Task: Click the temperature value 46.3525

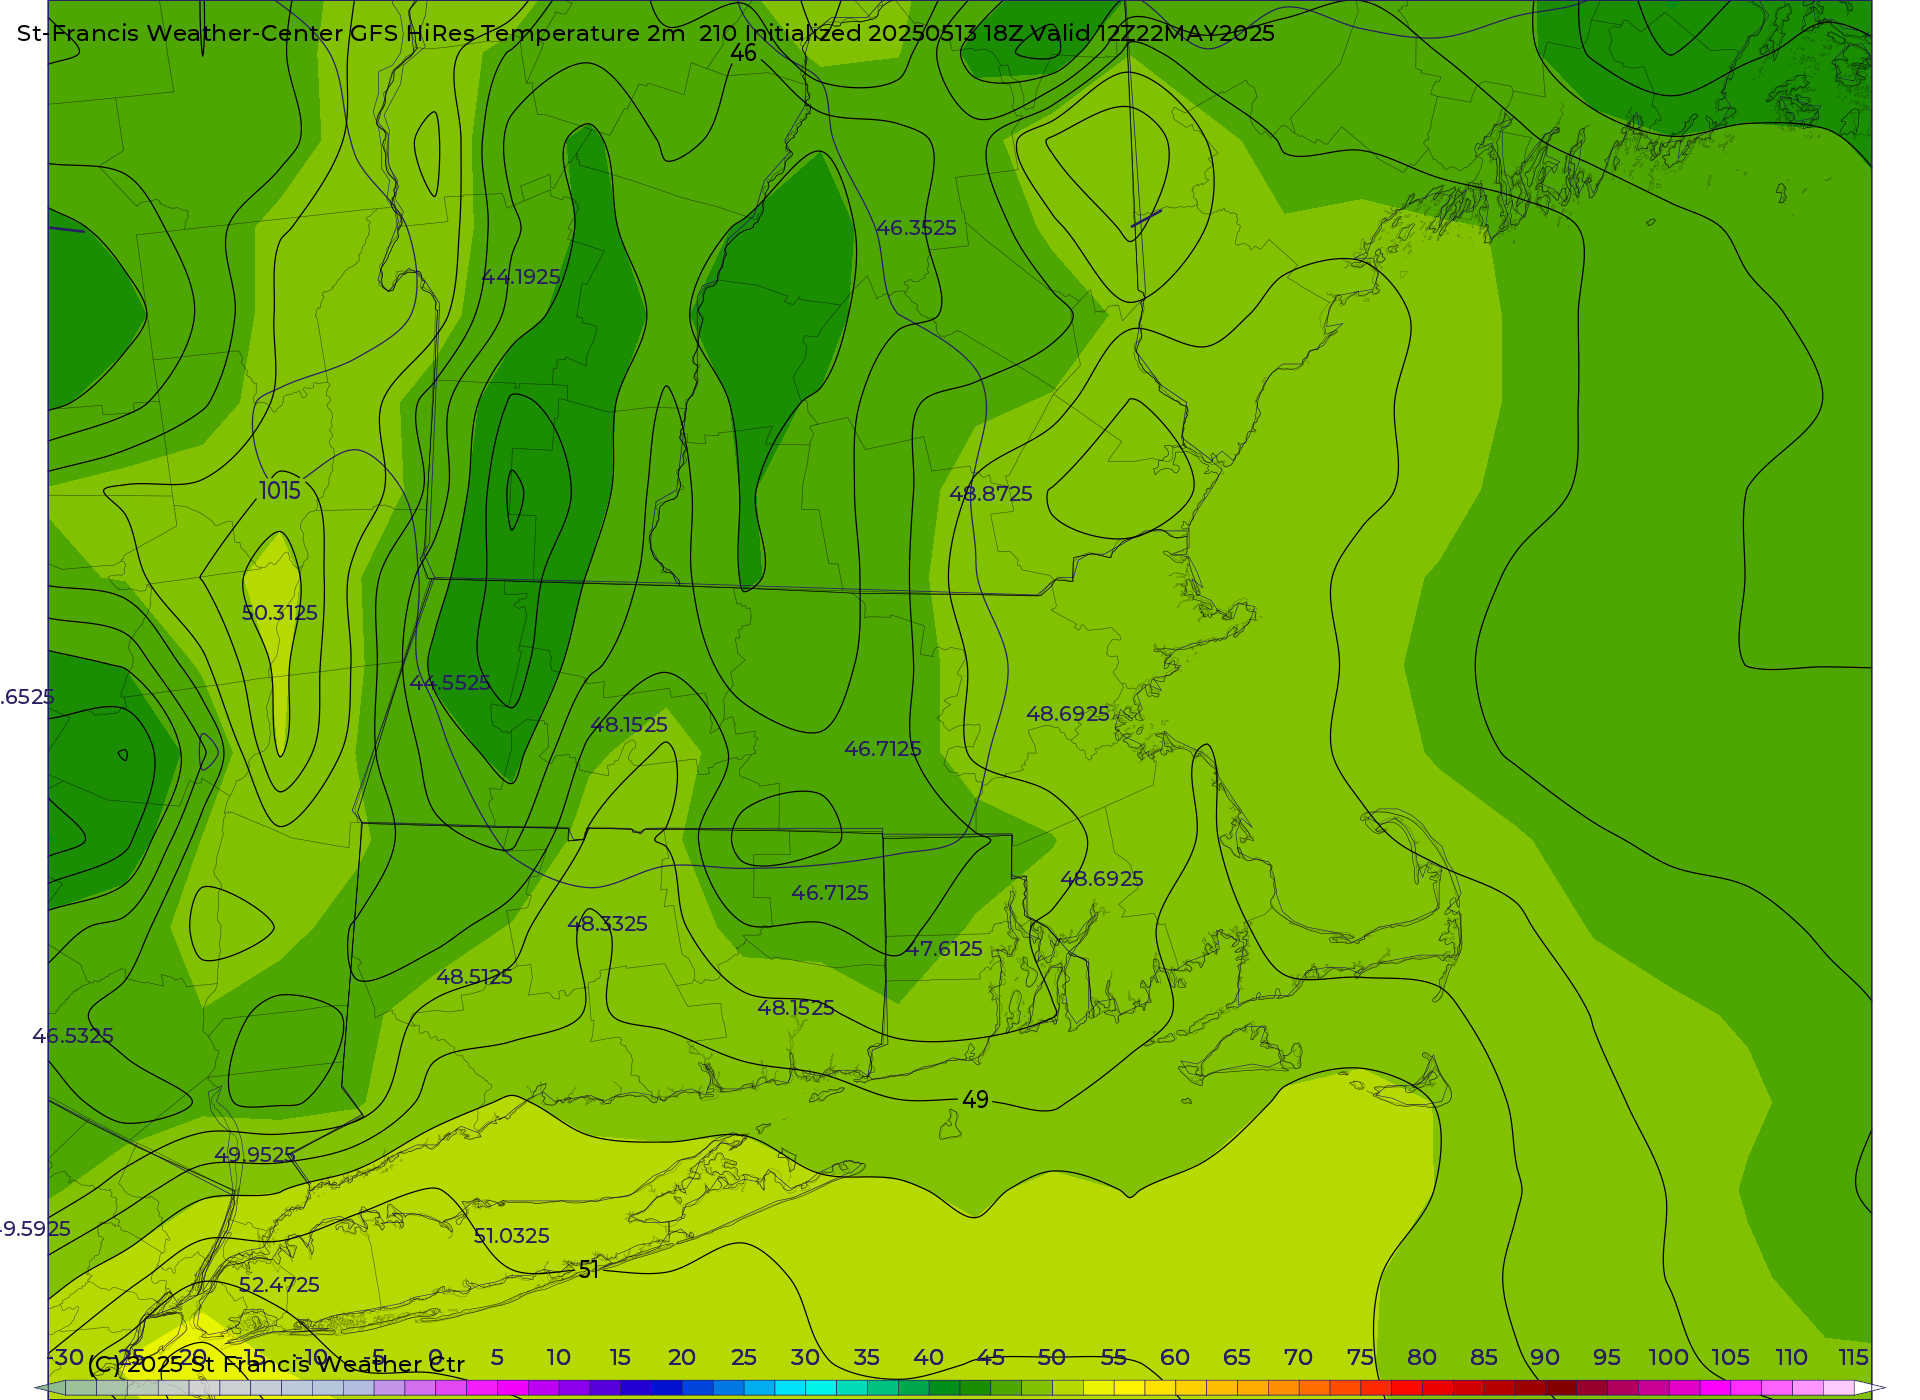Action: tap(916, 228)
